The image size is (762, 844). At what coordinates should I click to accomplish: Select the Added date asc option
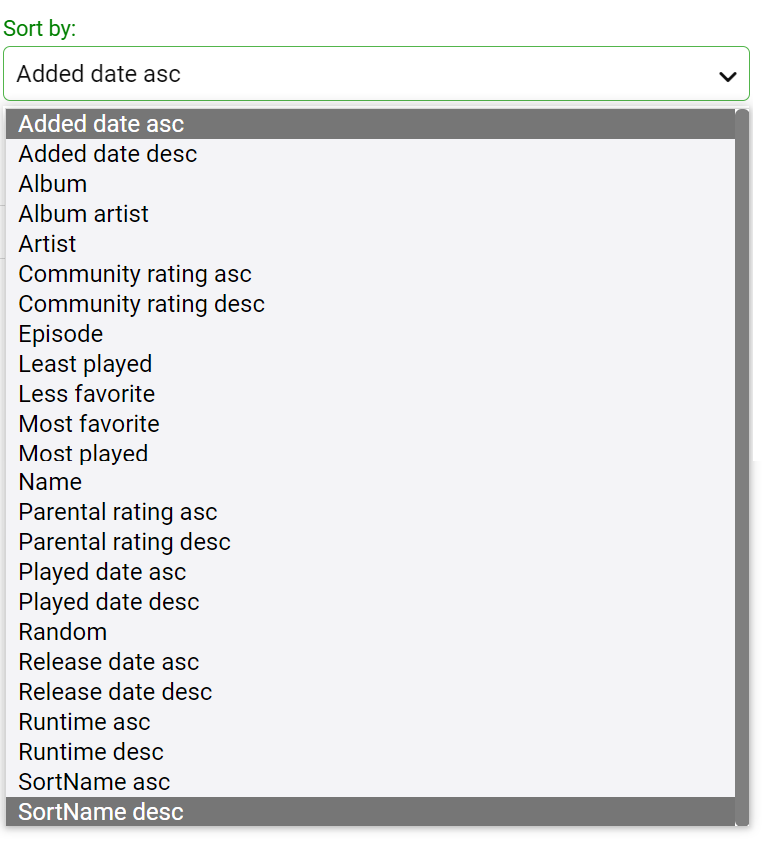101,124
